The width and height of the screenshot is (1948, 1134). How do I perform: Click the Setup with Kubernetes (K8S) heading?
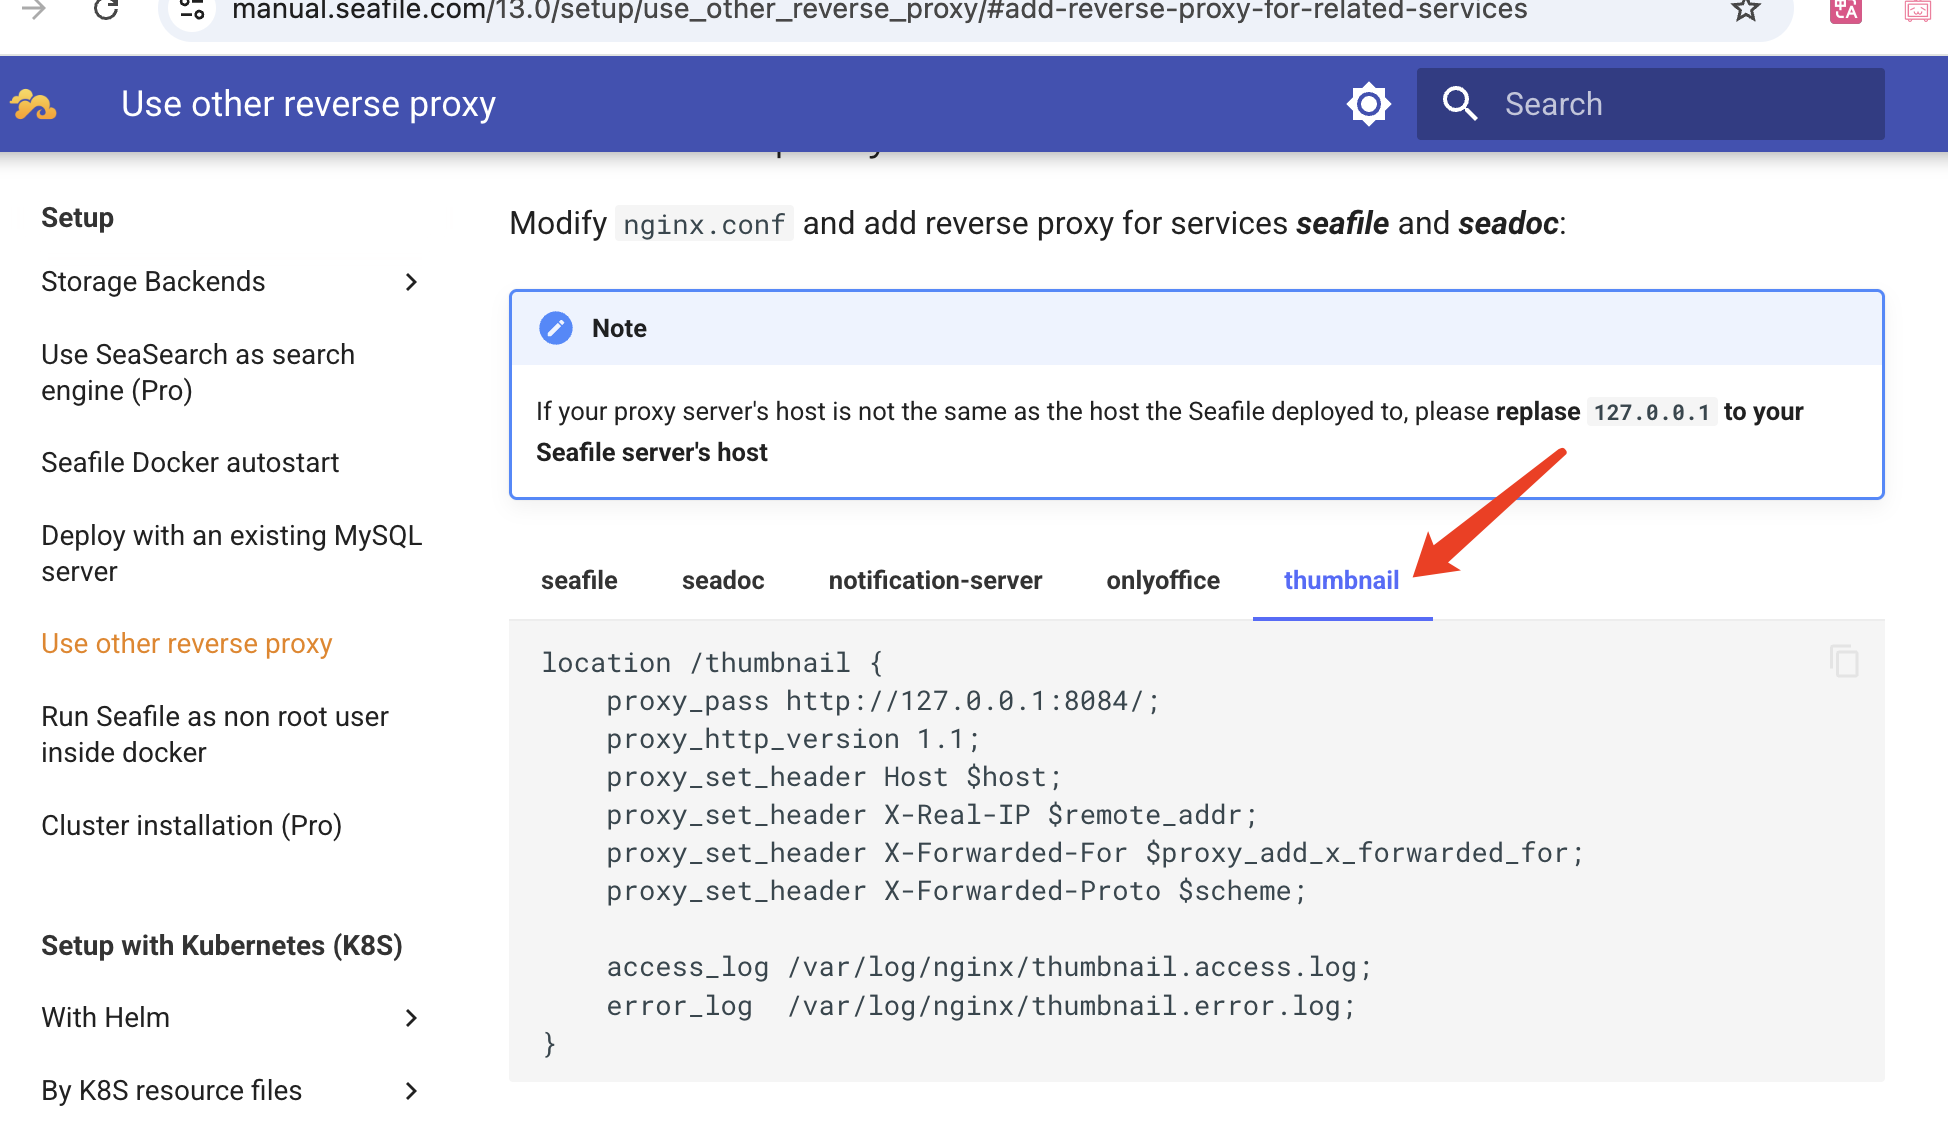click(222, 946)
